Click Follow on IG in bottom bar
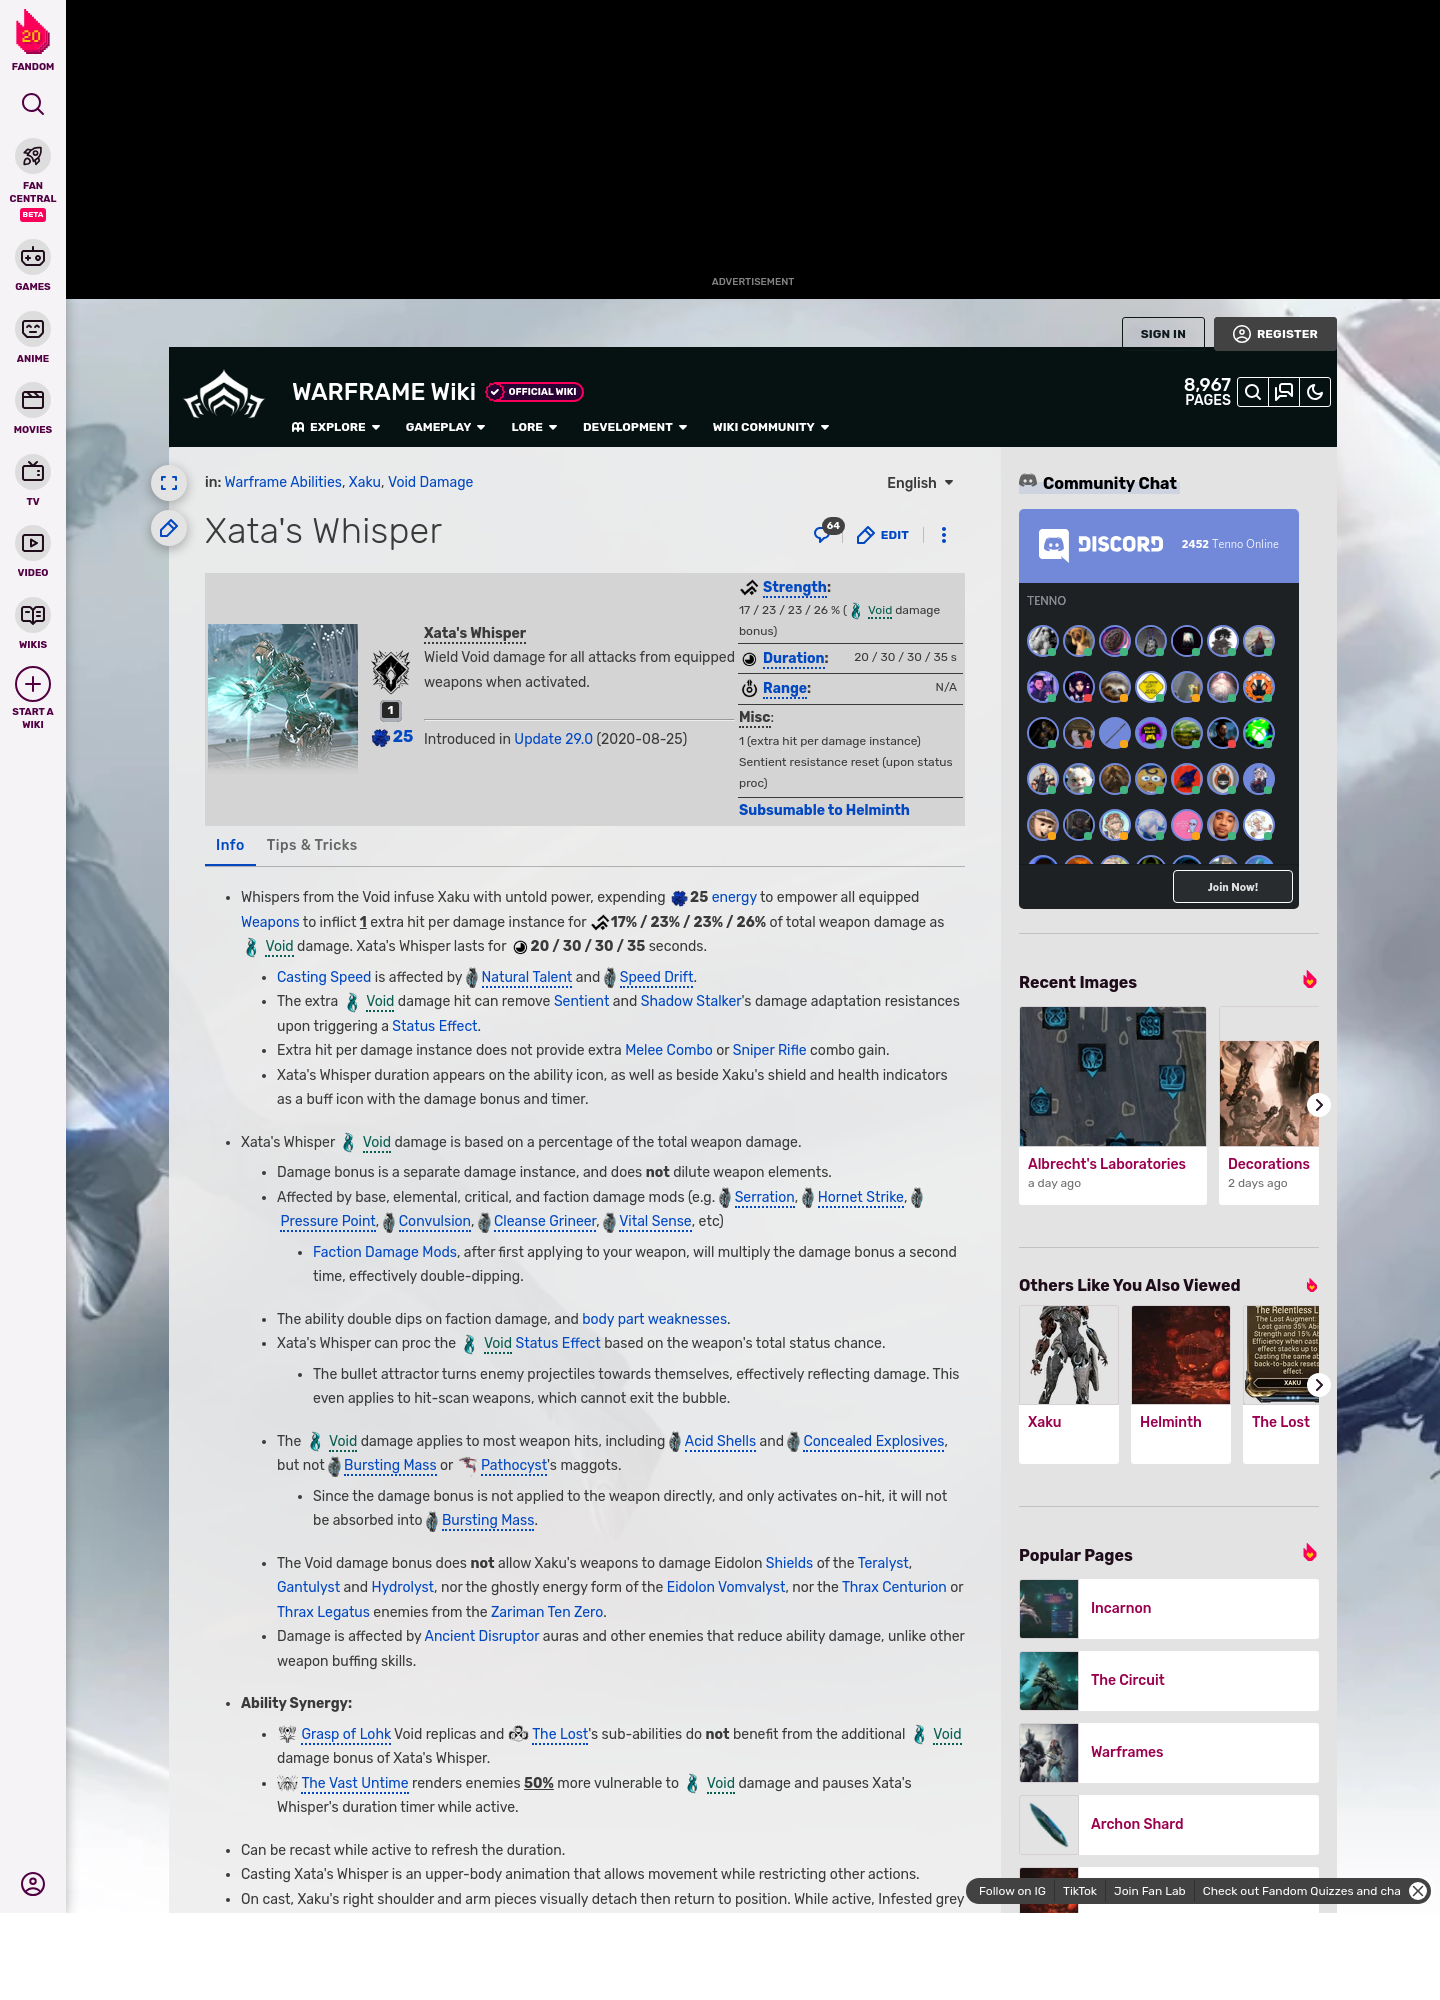Image resolution: width=1440 pixels, height=2000 pixels. (1012, 1891)
